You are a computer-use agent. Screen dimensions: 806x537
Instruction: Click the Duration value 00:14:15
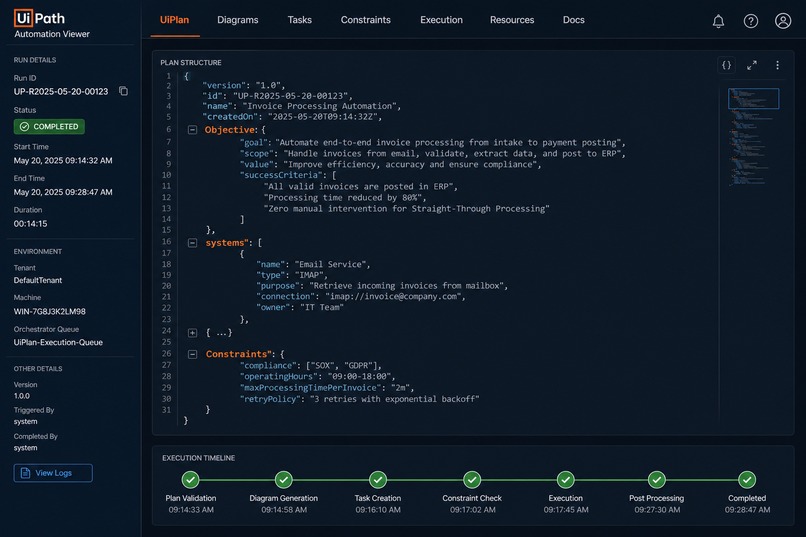tap(30, 224)
